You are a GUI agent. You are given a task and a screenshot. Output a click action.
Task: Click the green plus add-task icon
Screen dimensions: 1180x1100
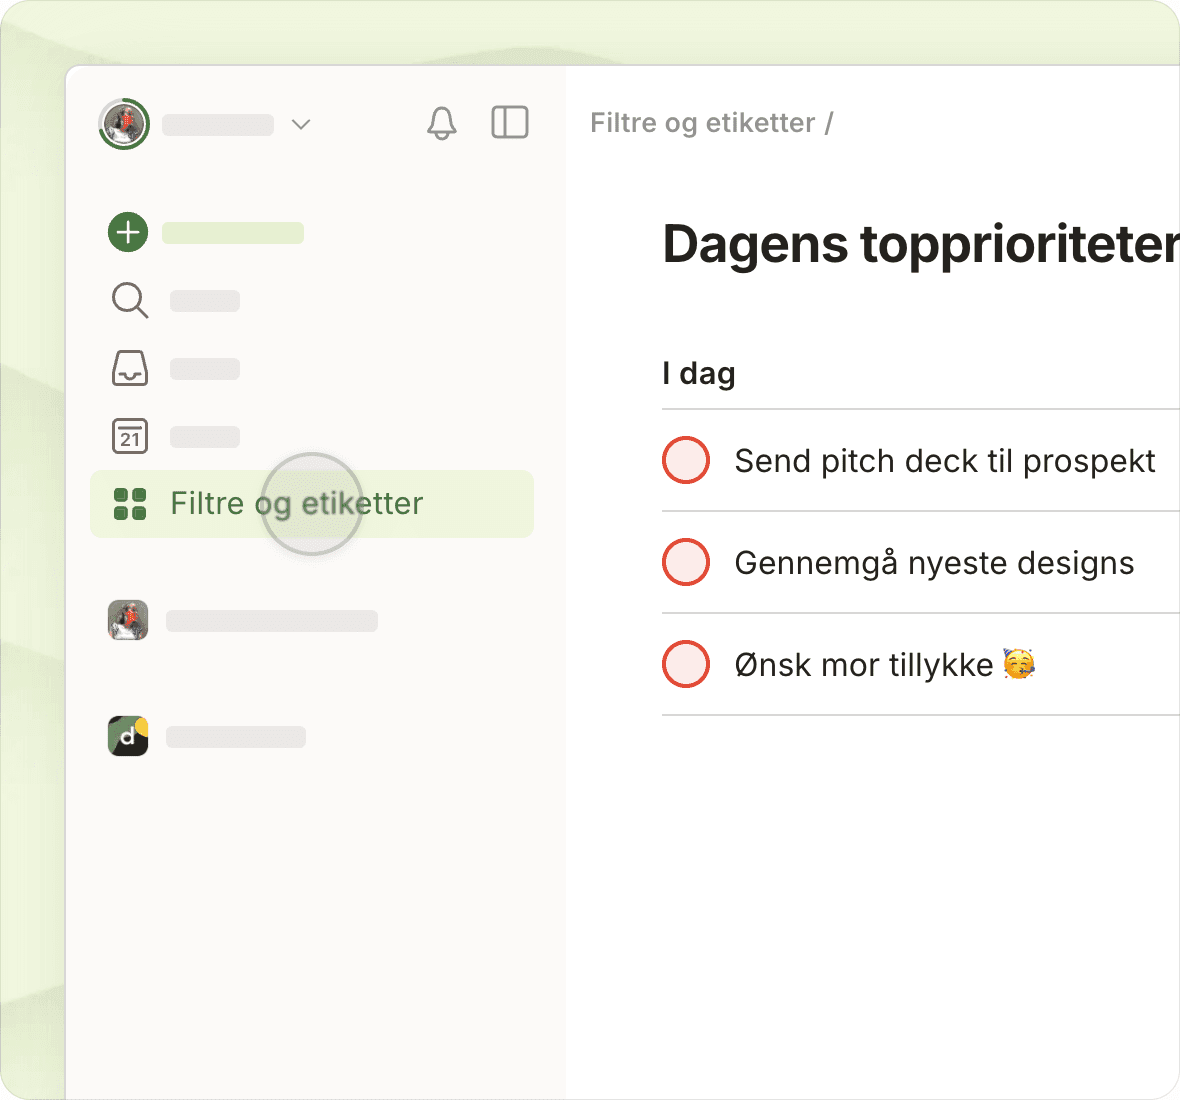128,232
